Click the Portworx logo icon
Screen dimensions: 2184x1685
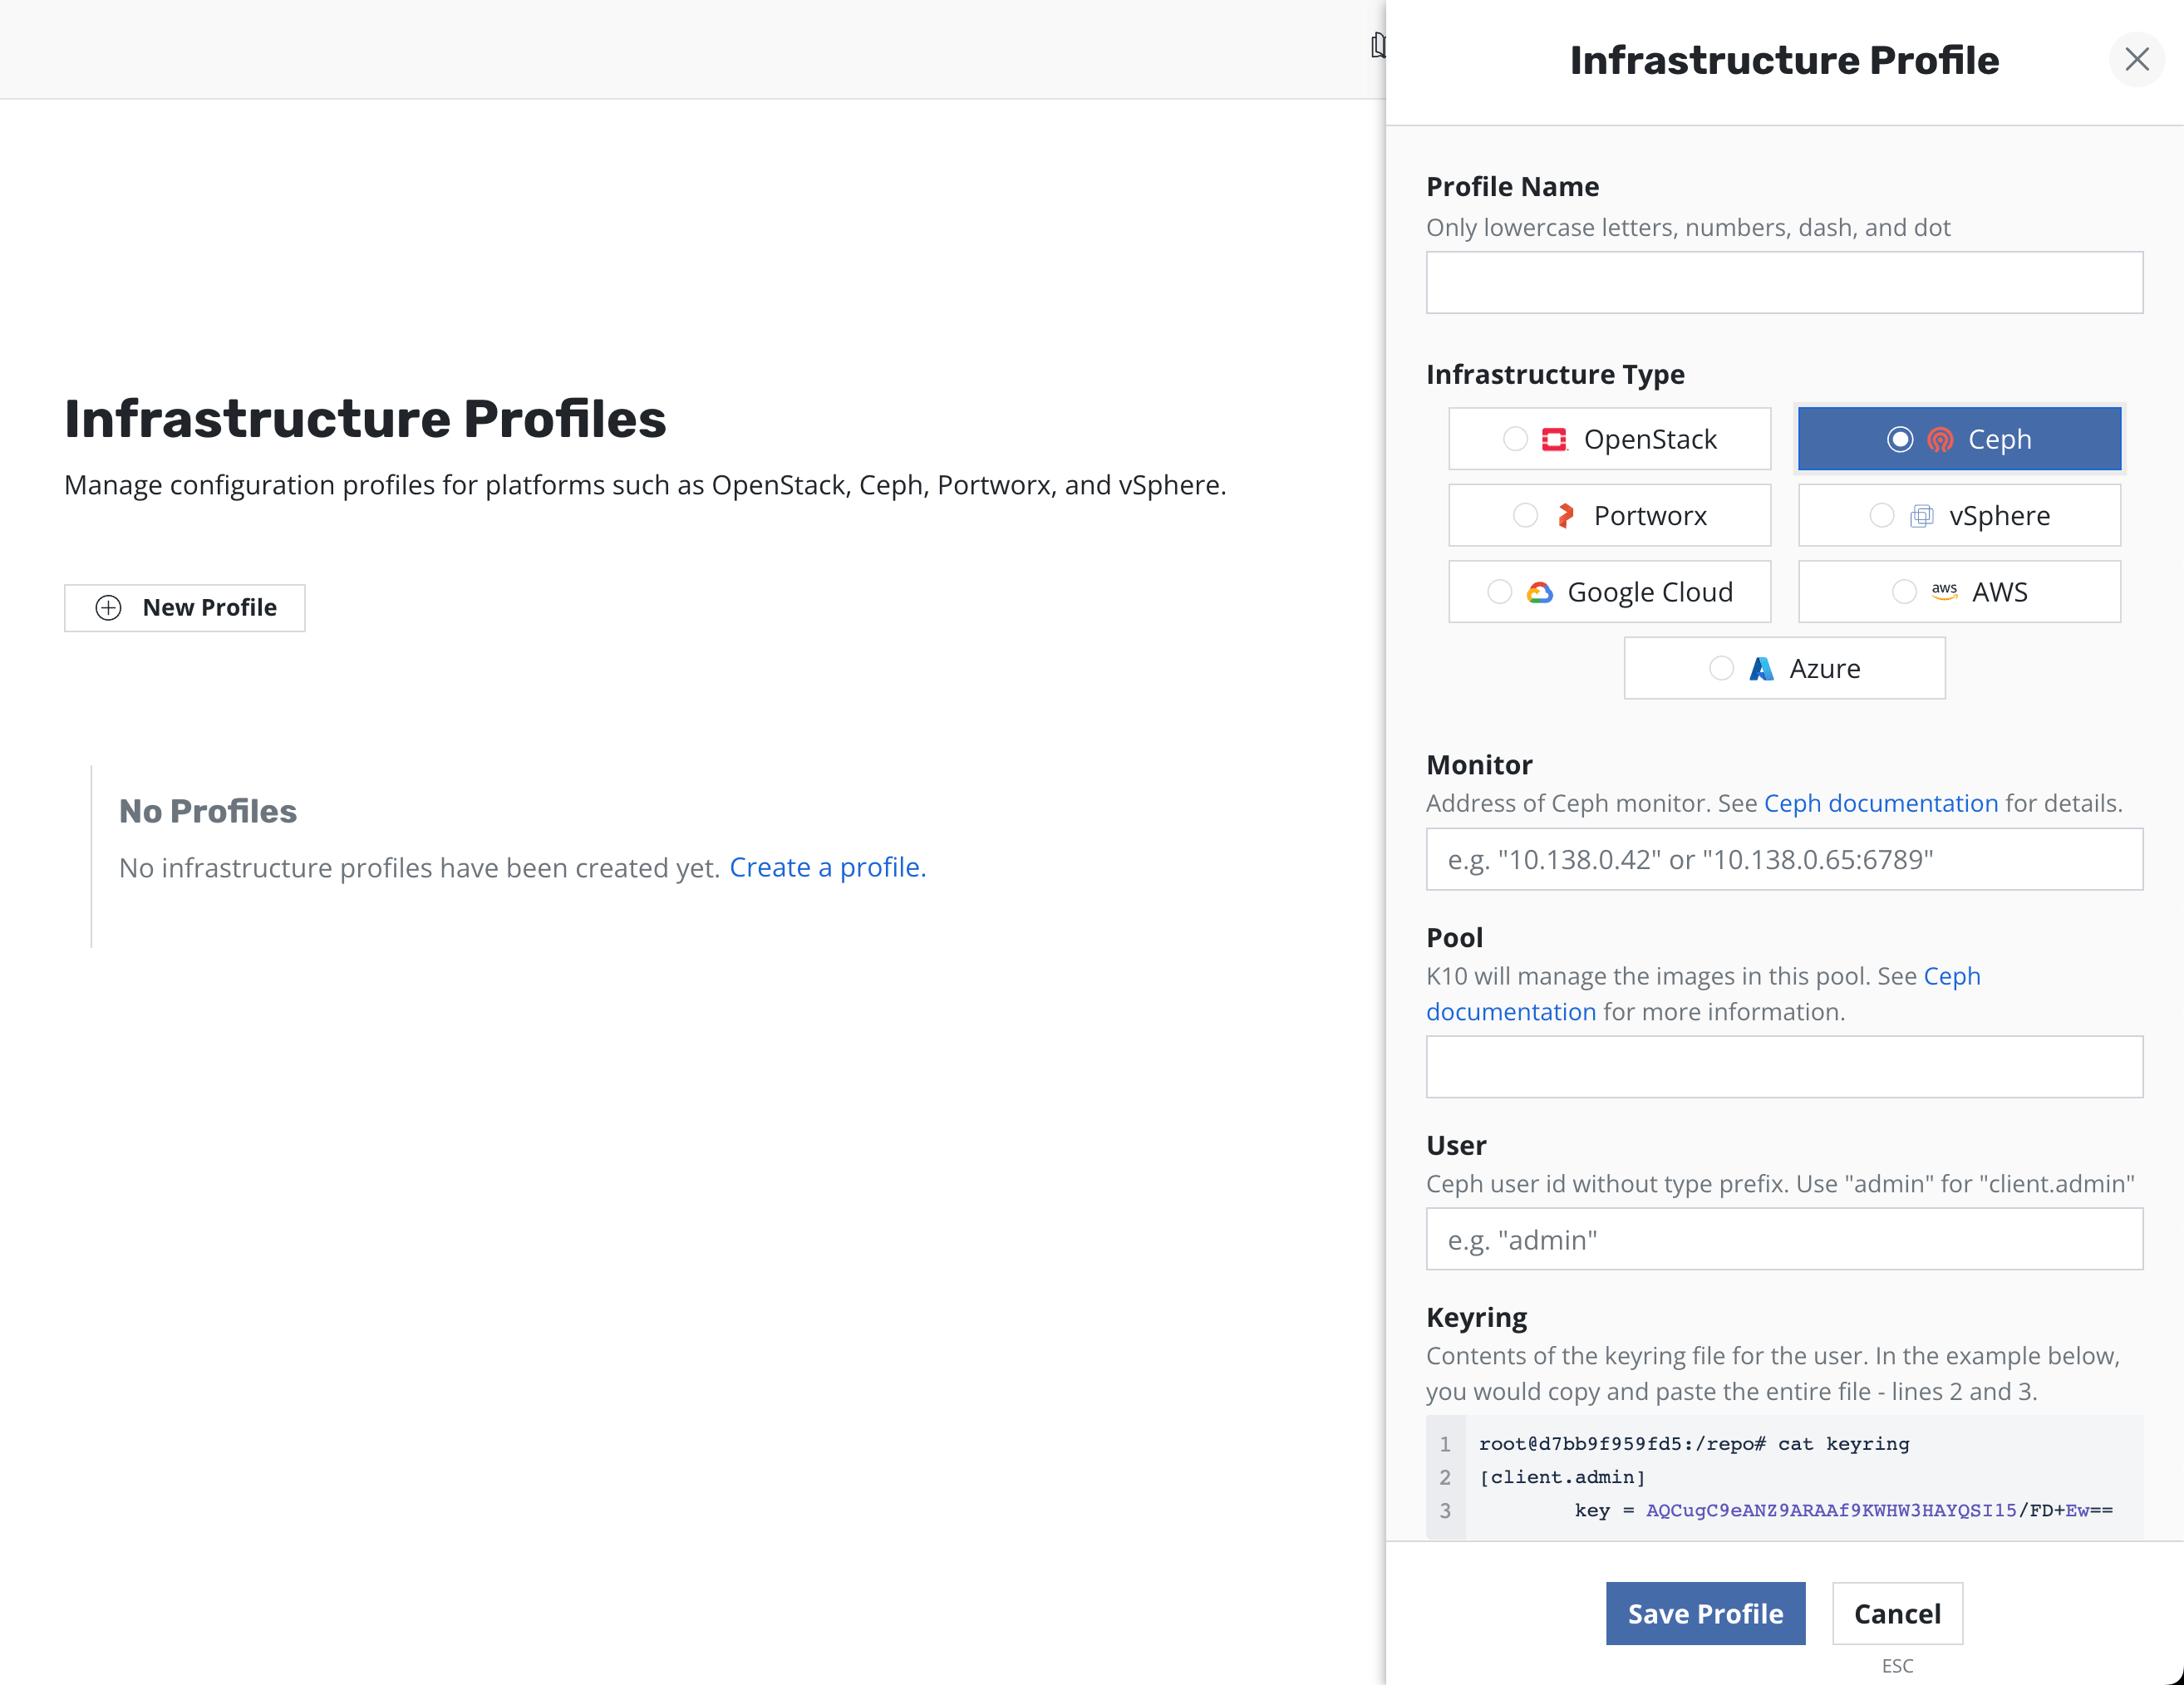click(1566, 516)
